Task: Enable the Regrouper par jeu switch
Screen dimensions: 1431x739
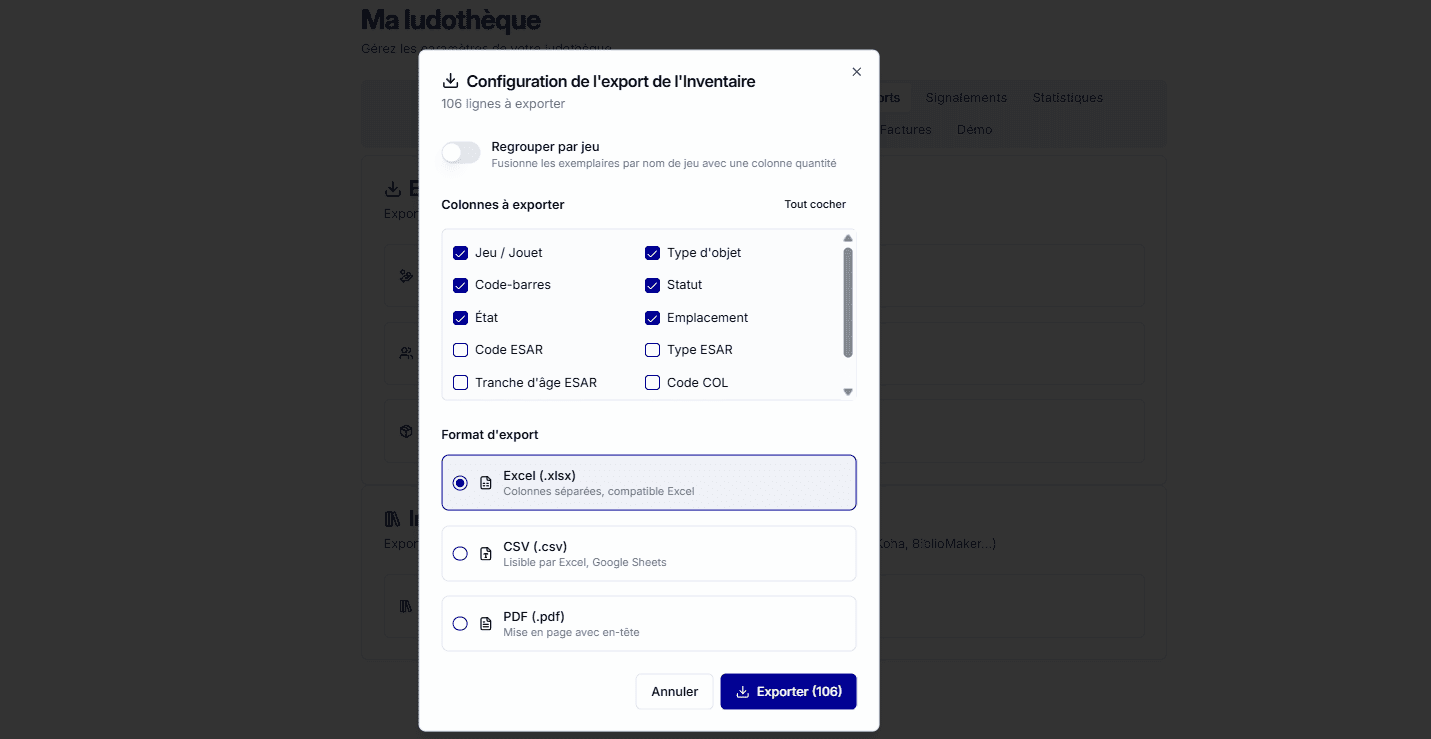Action: pyautogui.click(x=461, y=152)
